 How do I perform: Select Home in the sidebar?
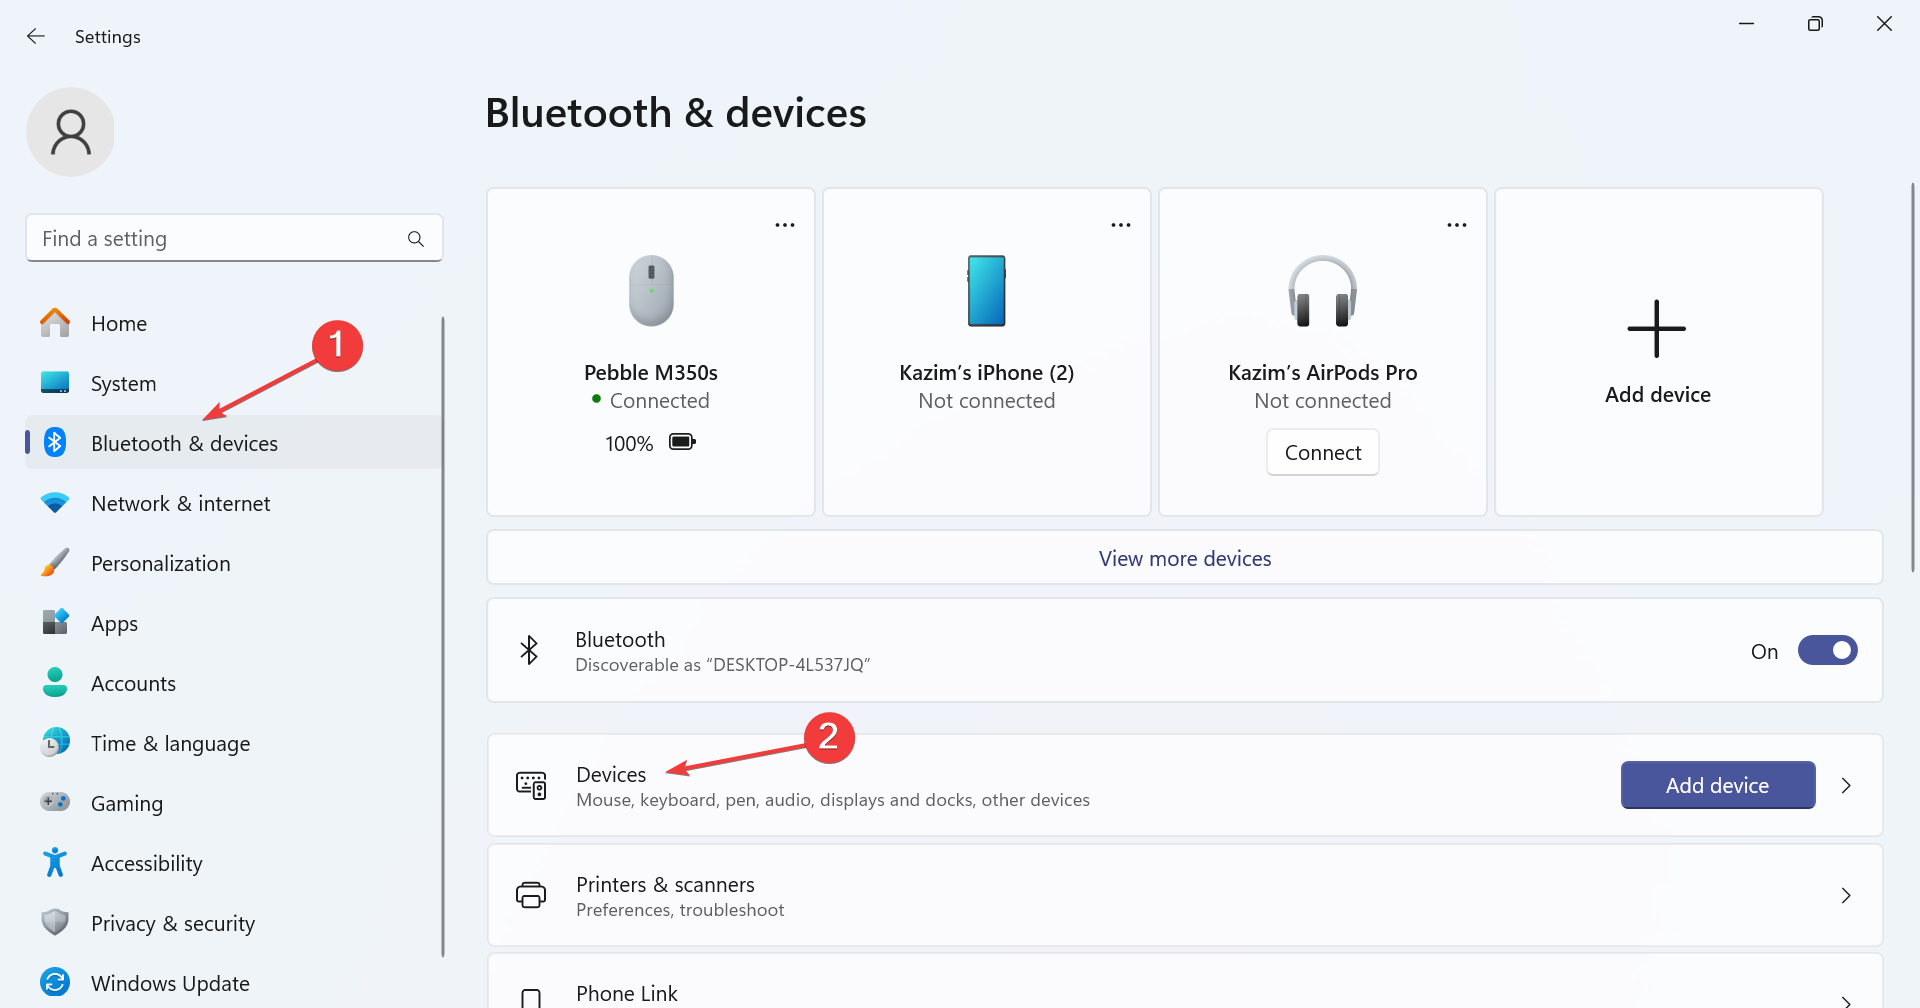point(118,323)
